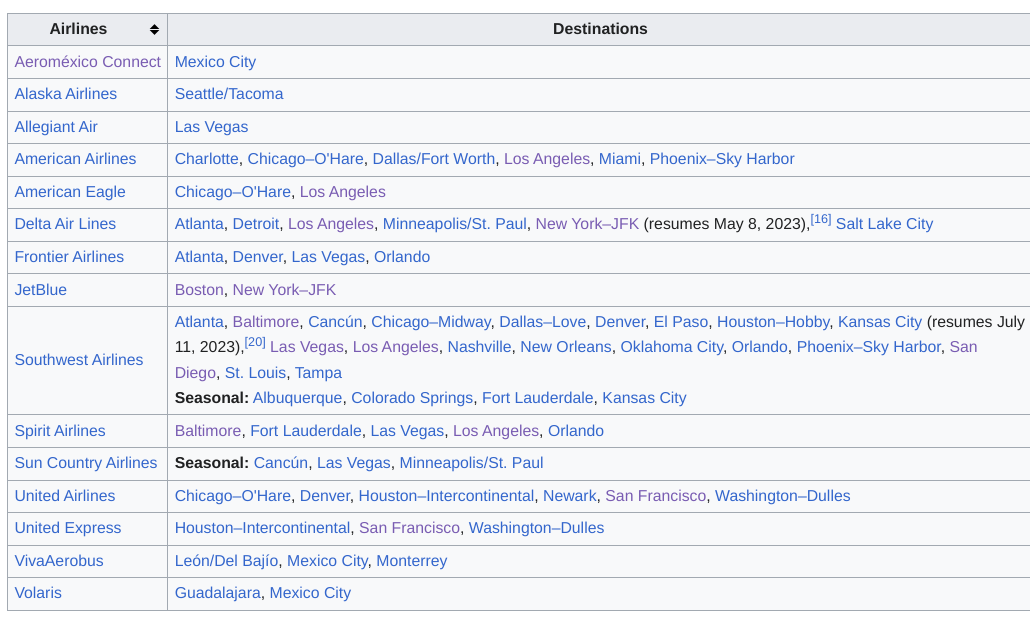1030x623 pixels.
Task: Open Mexico City in Aeroméxico Connect row
Action: coord(215,62)
